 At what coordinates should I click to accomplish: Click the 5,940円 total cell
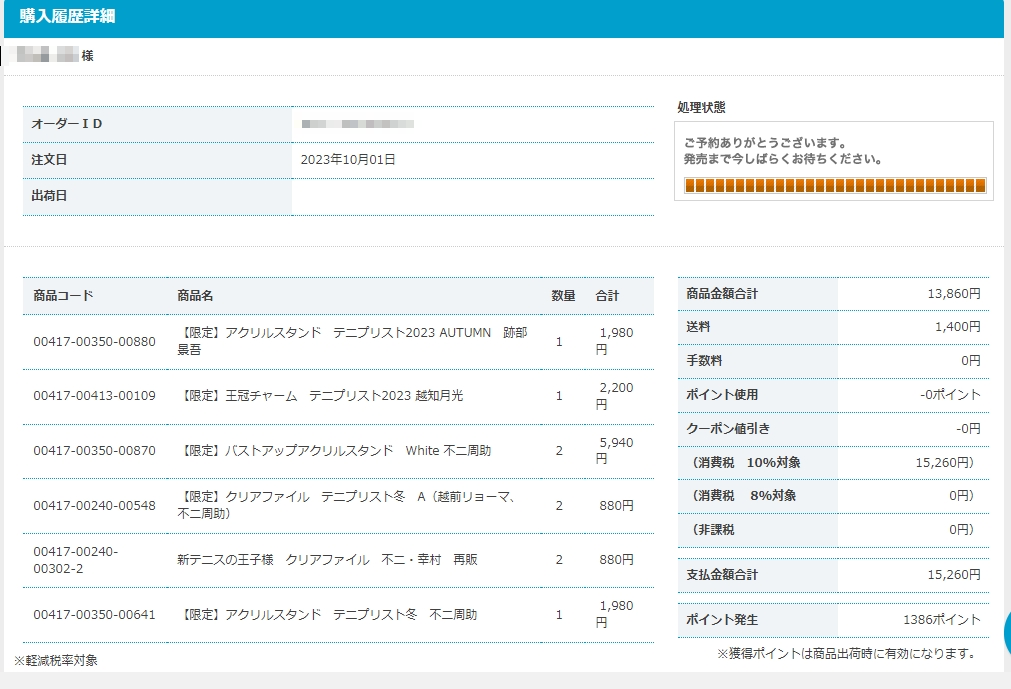(x=614, y=451)
